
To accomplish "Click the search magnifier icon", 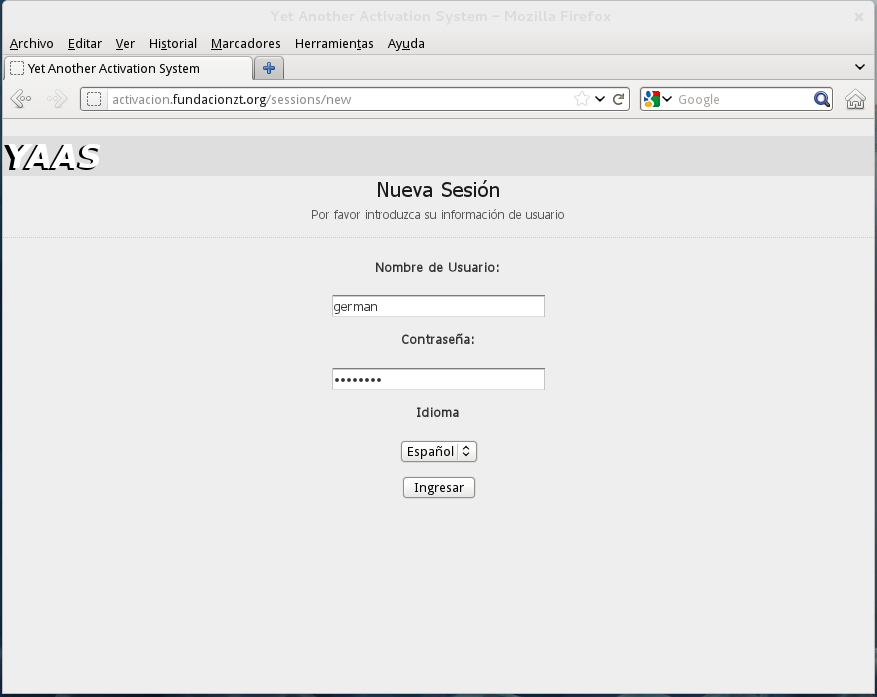I will [x=822, y=99].
